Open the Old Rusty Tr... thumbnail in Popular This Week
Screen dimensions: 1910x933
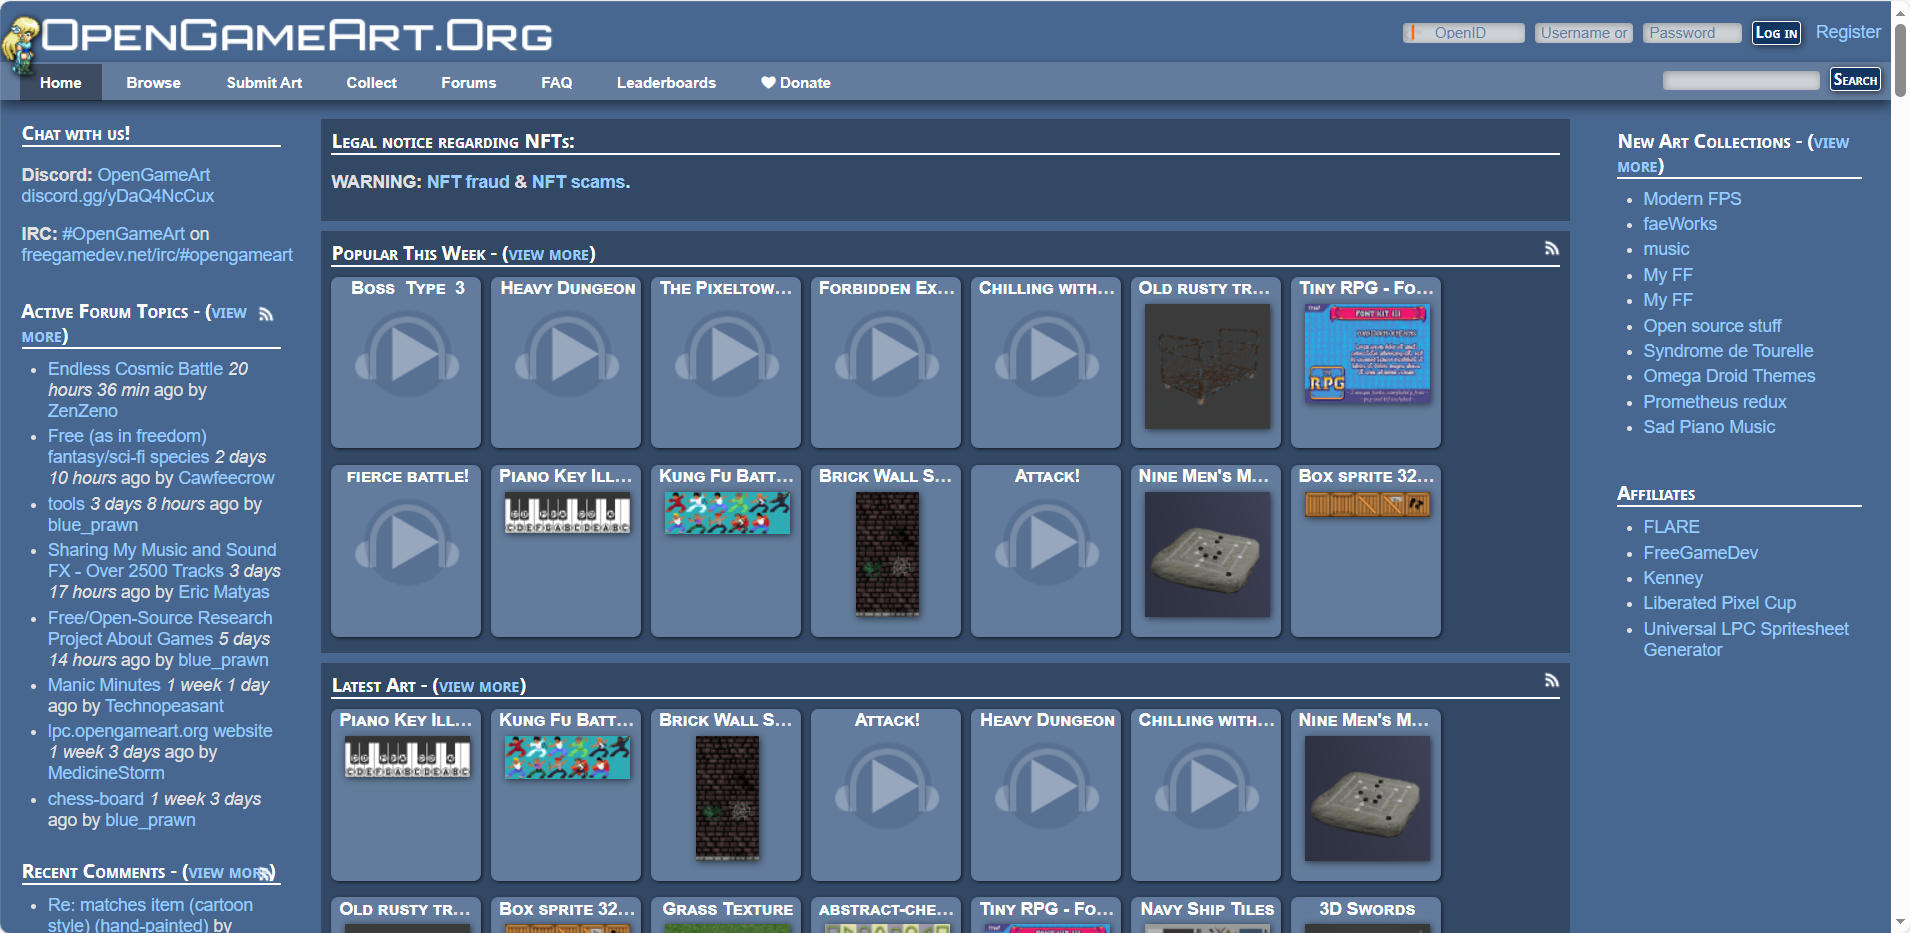(x=1206, y=366)
